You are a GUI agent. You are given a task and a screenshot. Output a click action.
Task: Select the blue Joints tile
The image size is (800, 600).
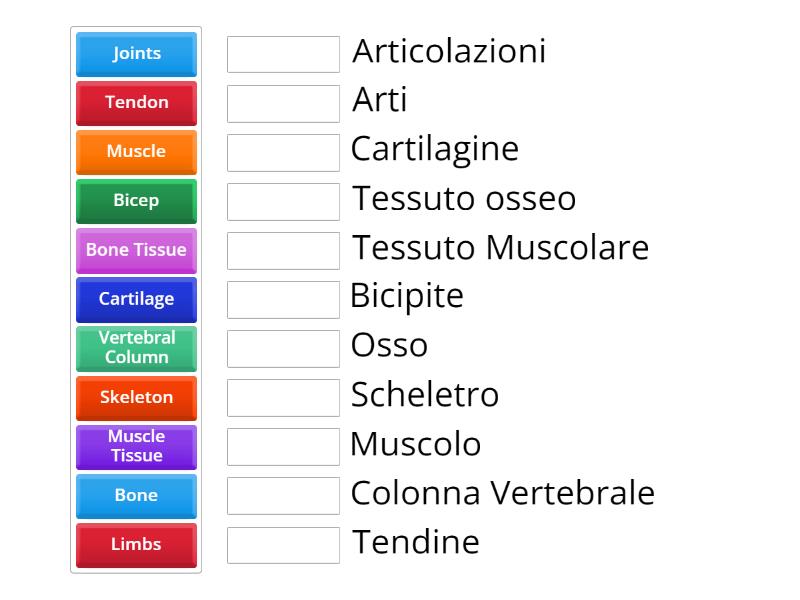pyautogui.click(x=136, y=54)
